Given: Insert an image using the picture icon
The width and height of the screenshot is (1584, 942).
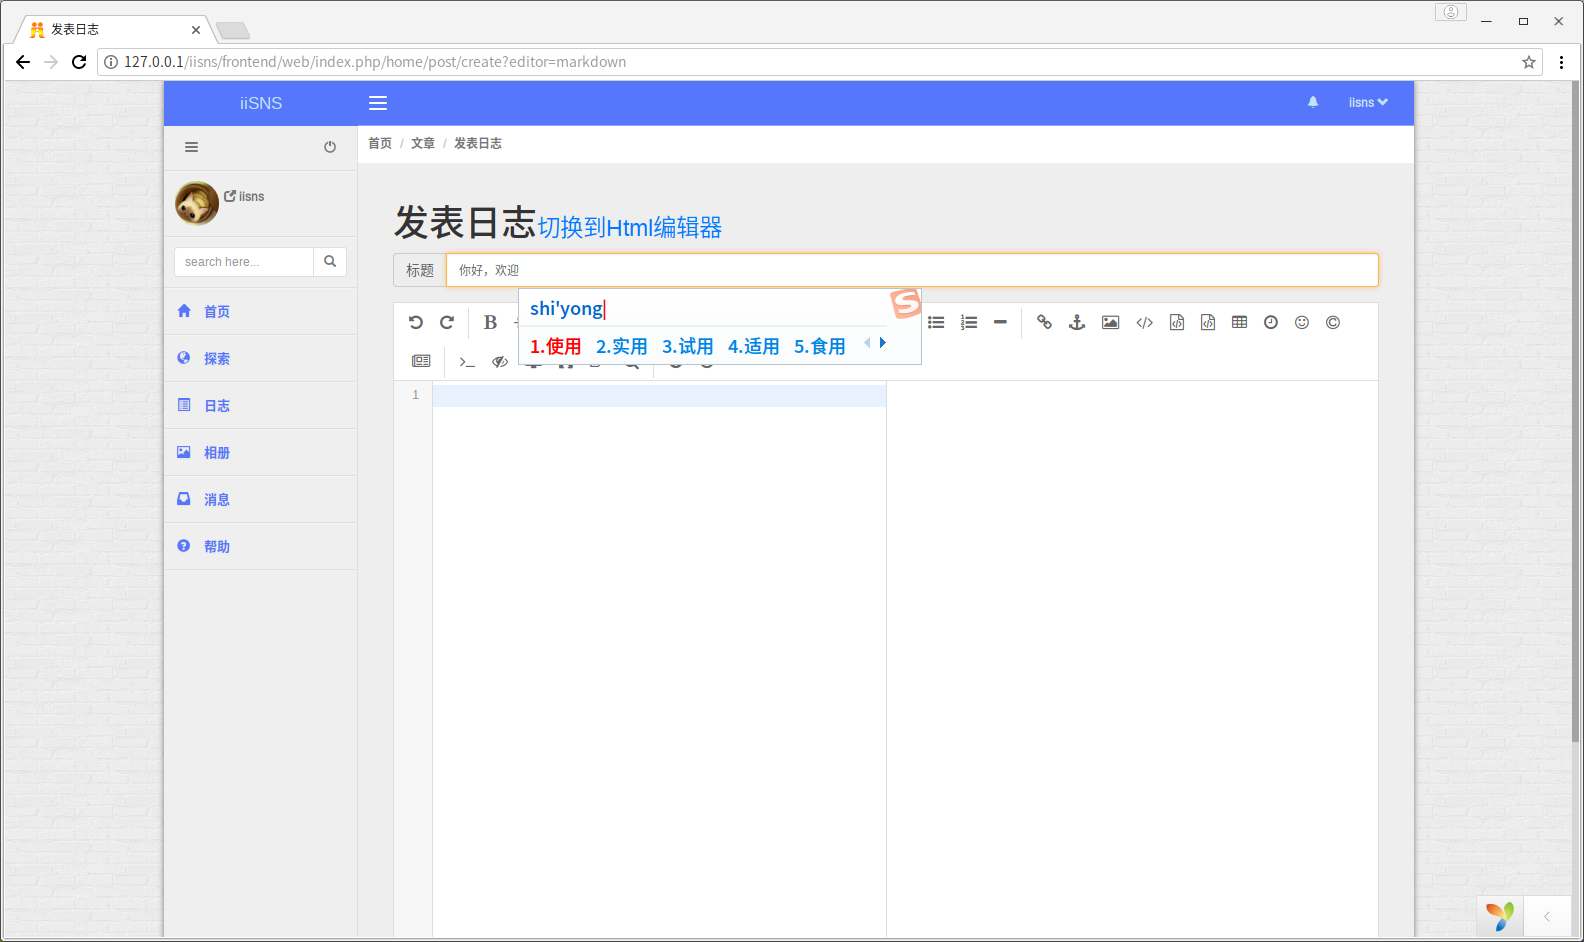Looking at the screenshot, I should [x=1110, y=322].
